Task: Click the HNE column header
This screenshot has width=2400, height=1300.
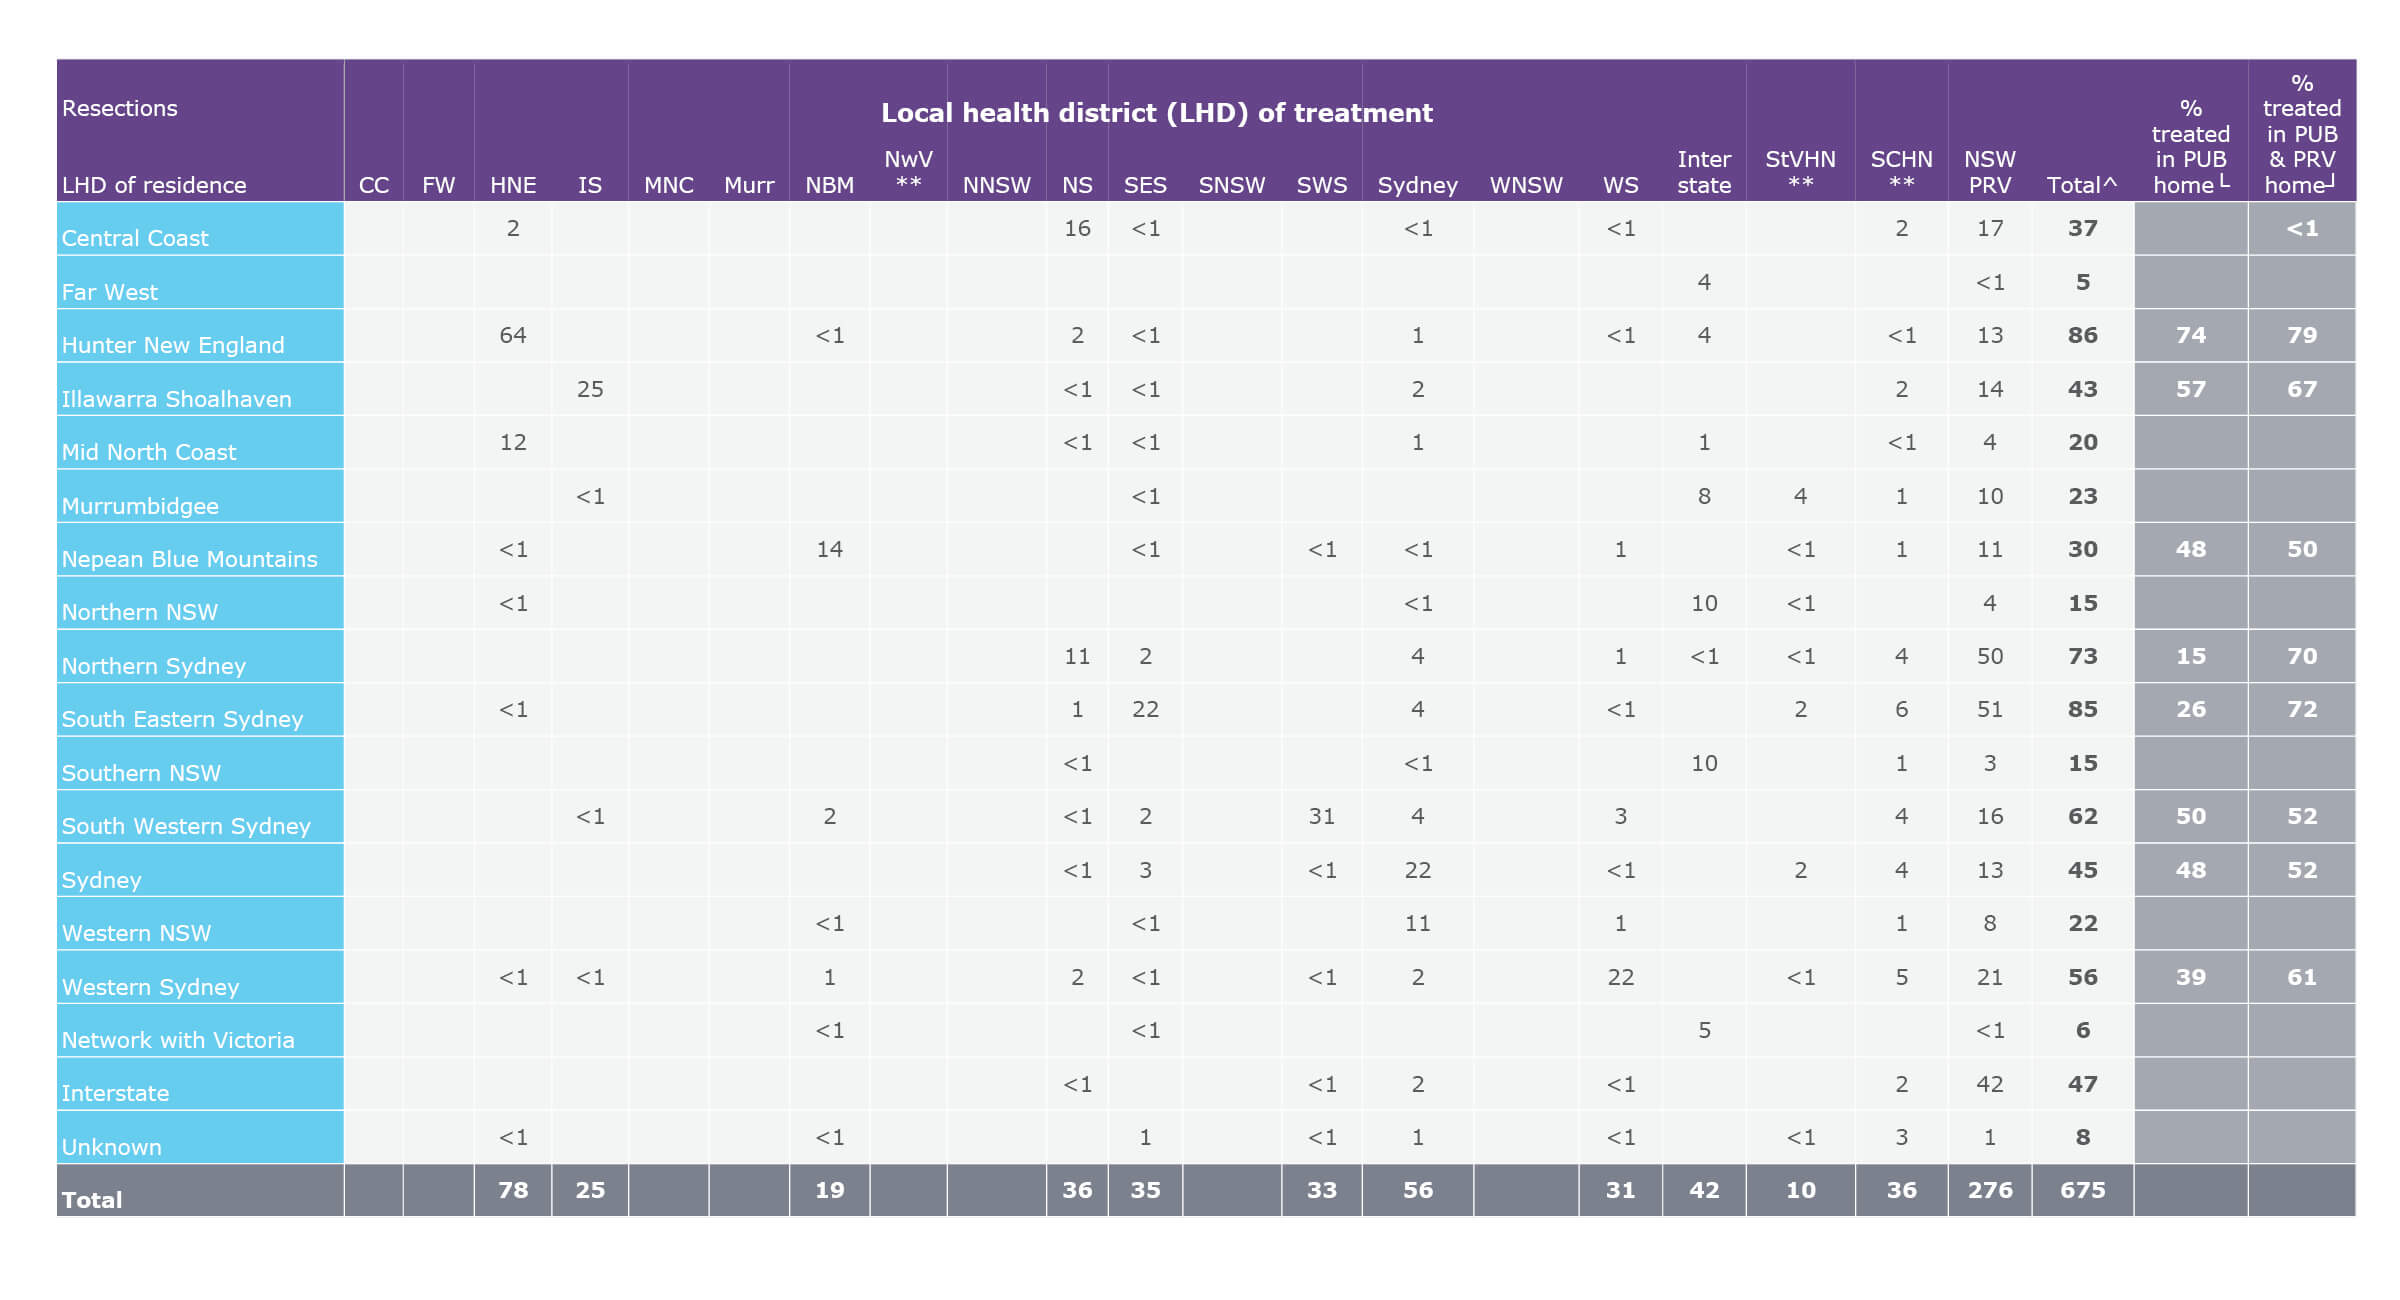Action: [x=512, y=184]
